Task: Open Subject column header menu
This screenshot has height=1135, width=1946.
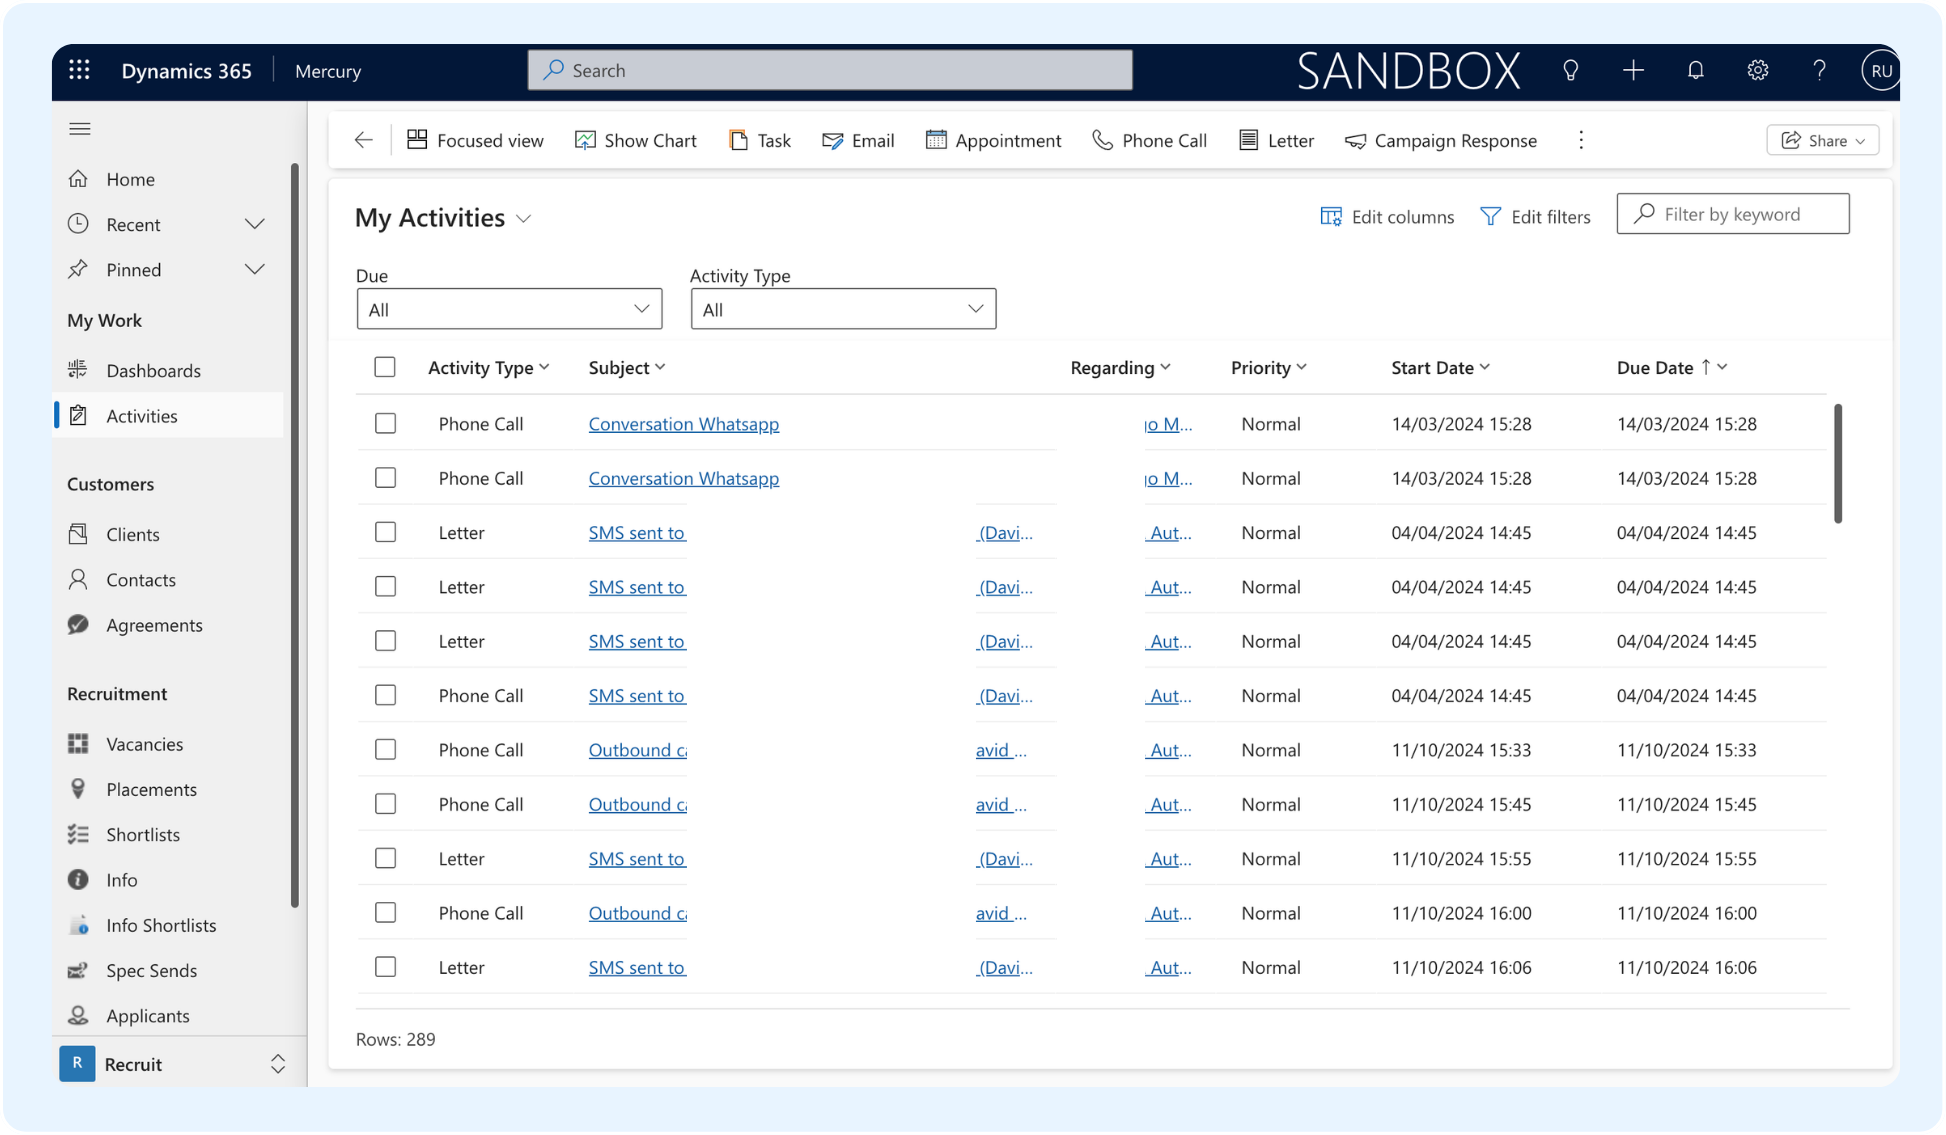Action: tap(627, 368)
